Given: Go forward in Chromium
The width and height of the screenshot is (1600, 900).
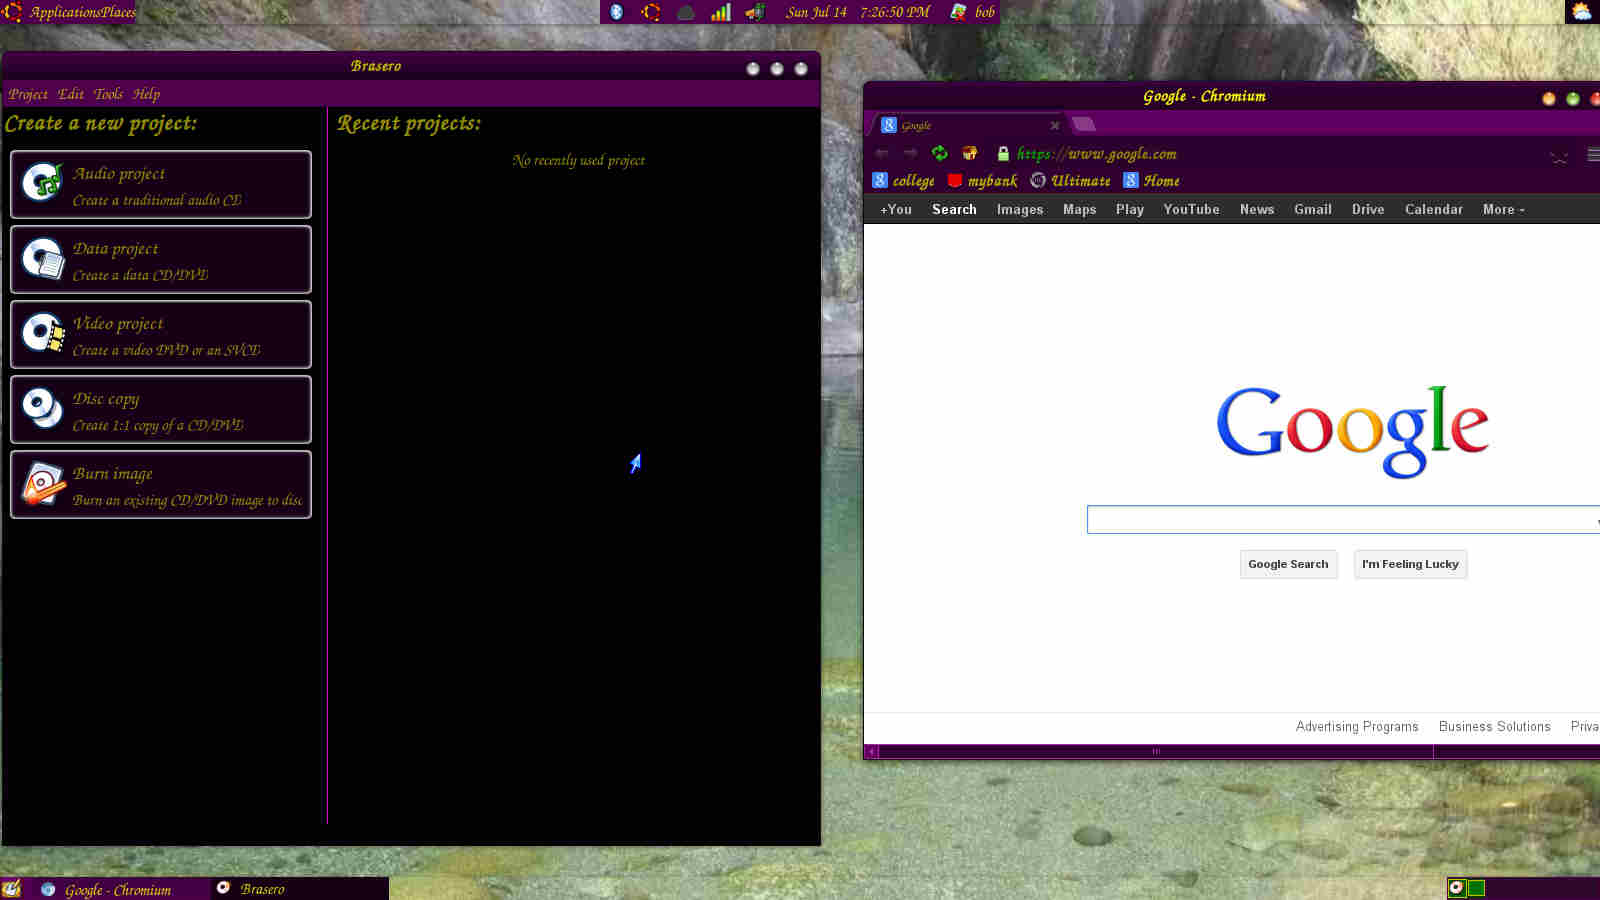Looking at the screenshot, I should tap(910, 153).
